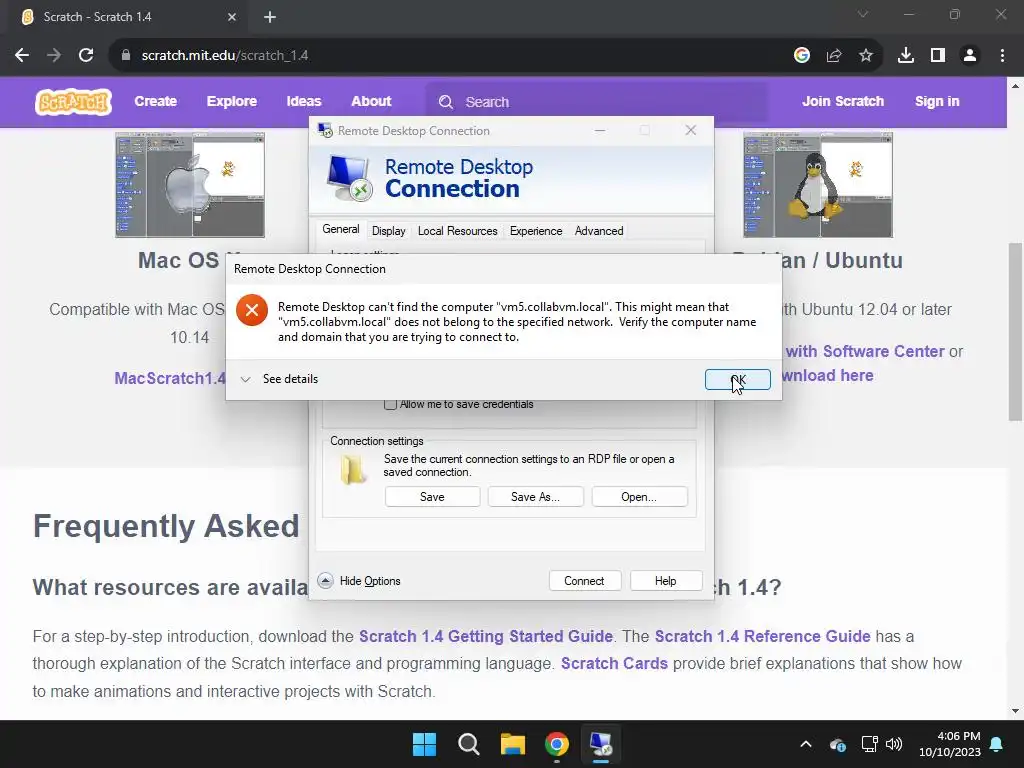Open a new browser tab
This screenshot has height=768, width=1024.
(x=270, y=17)
